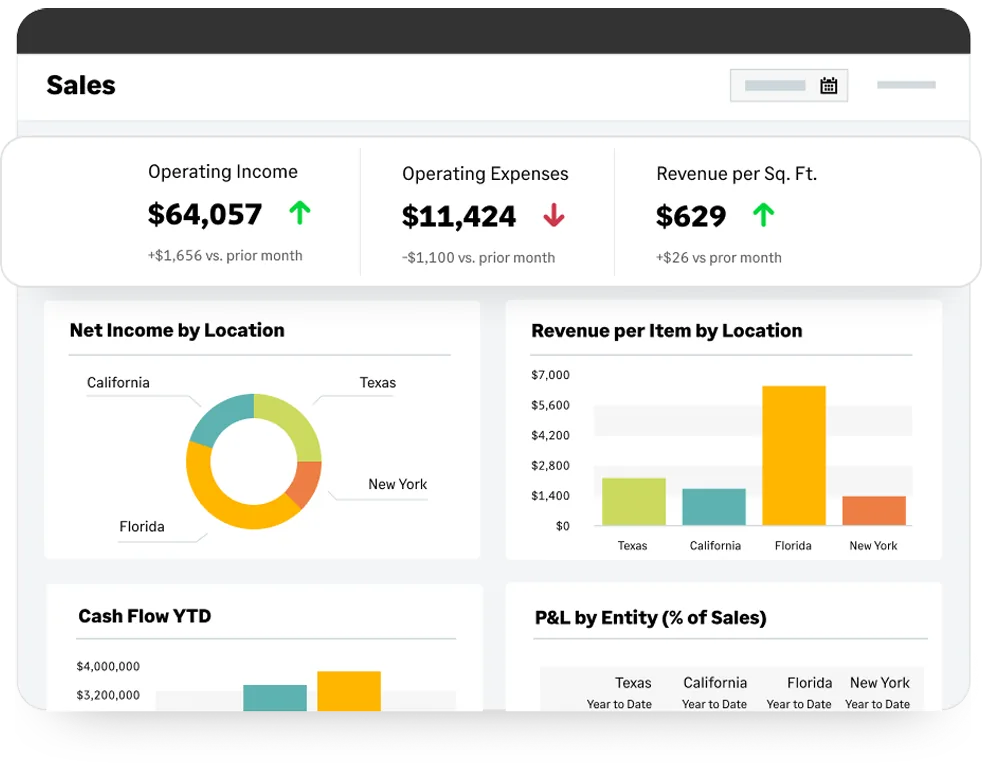Select the lime green Texas donut segment
This screenshot has height=763, width=982.
pyautogui.click(x=294, y=421)
